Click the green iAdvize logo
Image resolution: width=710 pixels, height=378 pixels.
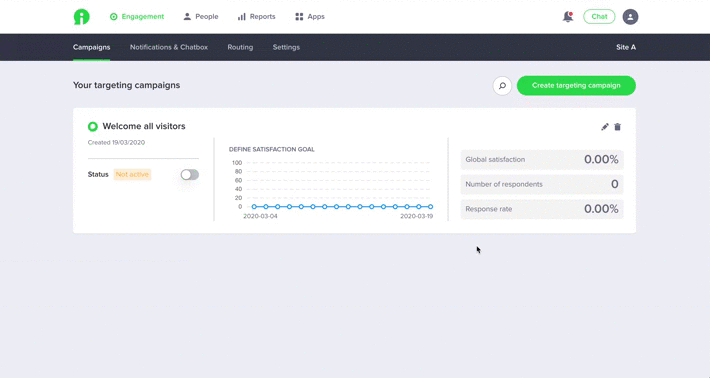tap(82, 17)
